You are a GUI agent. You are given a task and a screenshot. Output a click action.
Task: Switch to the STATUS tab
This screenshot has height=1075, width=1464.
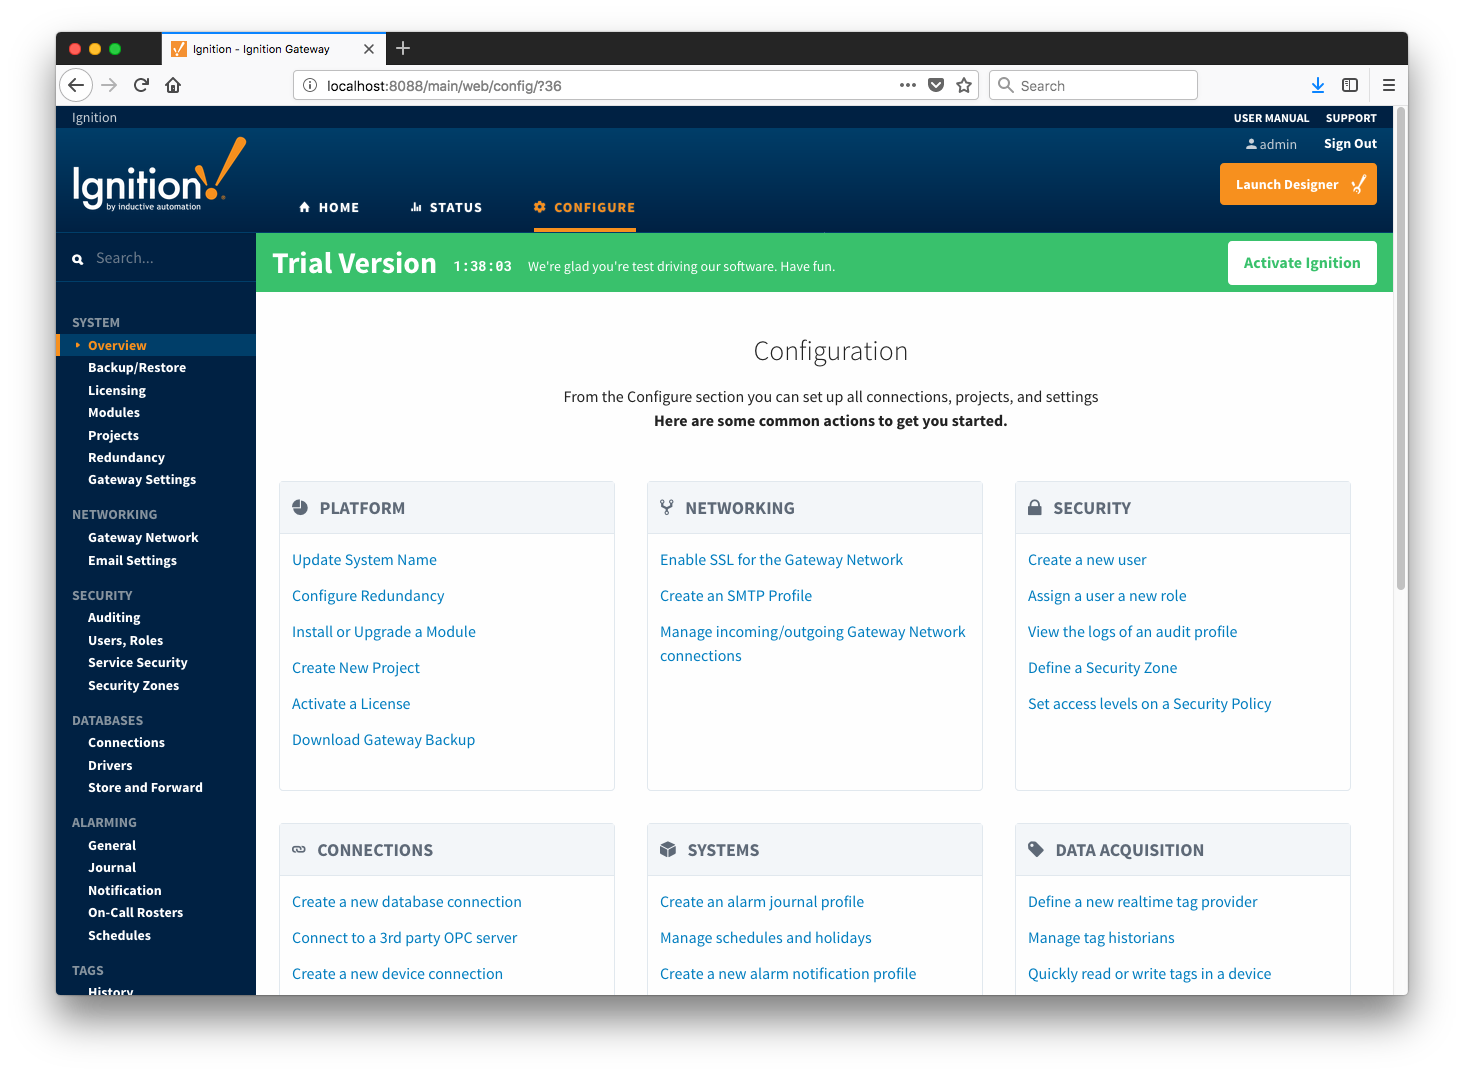pos(446,207)
